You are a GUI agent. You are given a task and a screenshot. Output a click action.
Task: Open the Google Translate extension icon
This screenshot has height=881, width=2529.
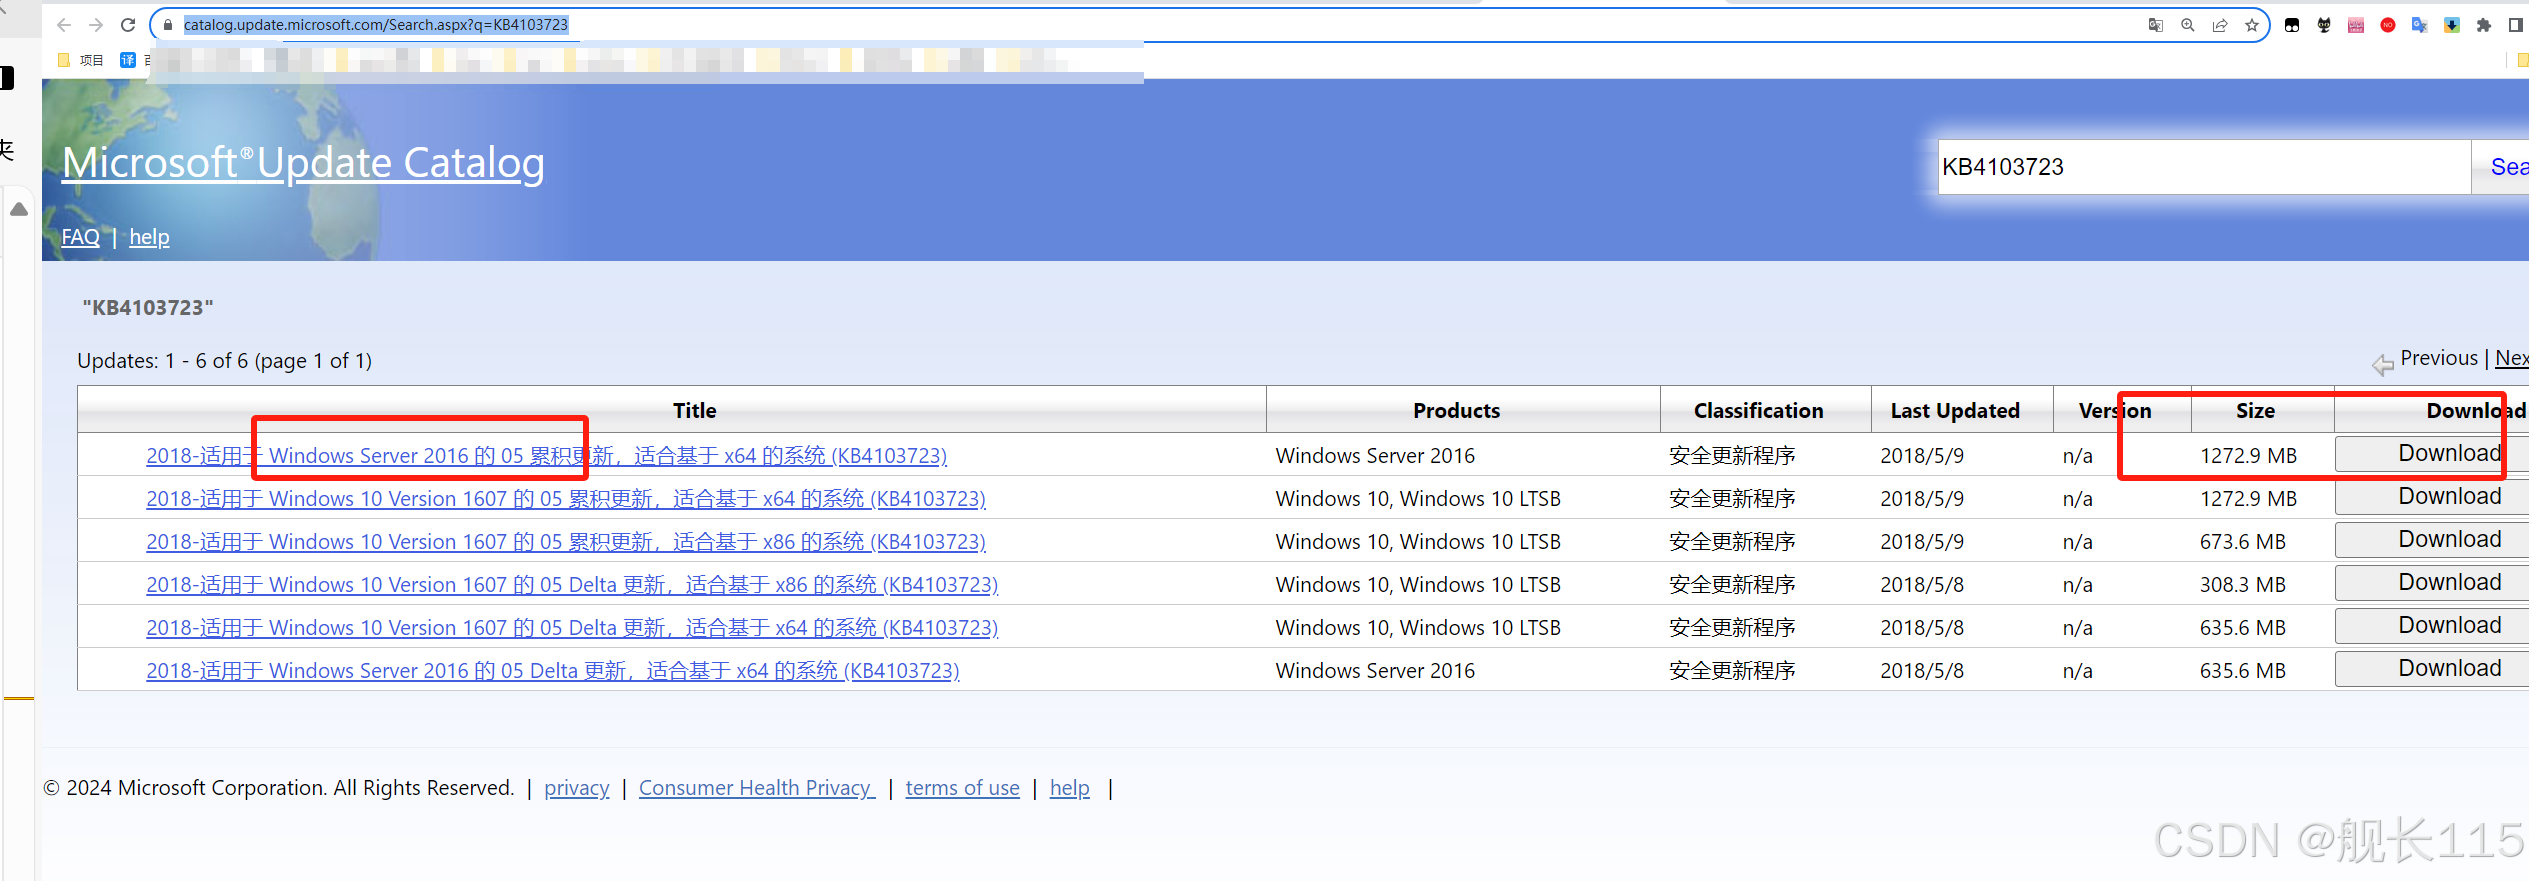[x=2420, y=25]
